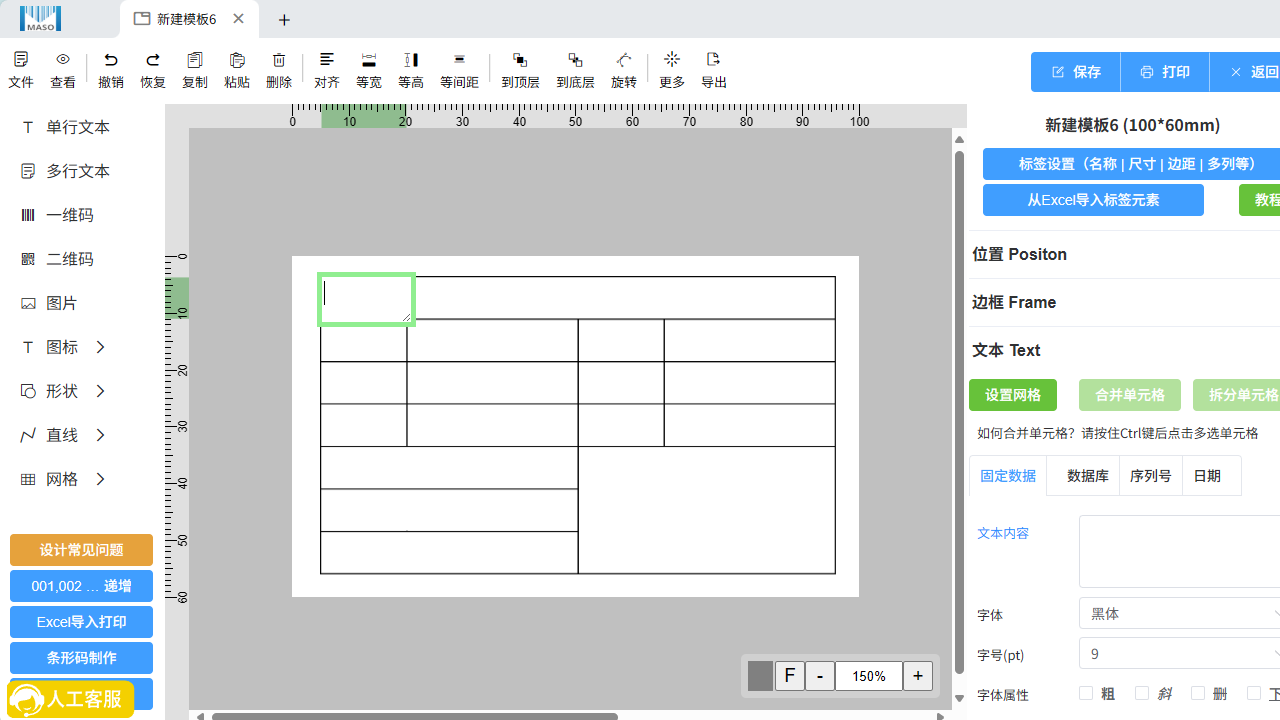
Task: Open the 文件 file menu icon
Action: 21,60
